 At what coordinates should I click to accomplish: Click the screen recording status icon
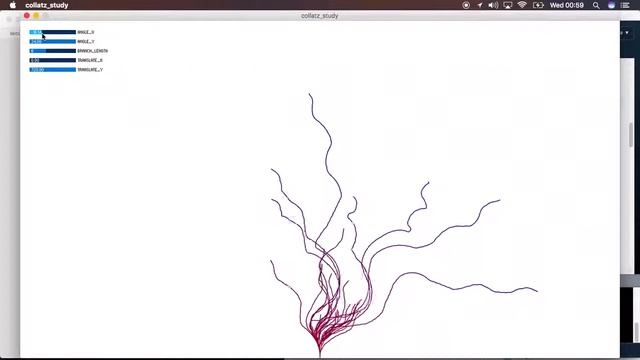coord(466,5)
